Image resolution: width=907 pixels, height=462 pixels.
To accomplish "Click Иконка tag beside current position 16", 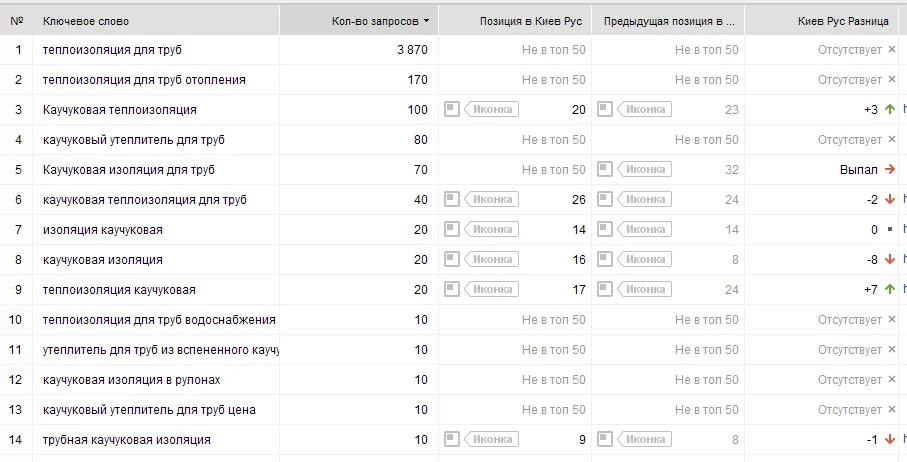I will [x=492, y=260].
